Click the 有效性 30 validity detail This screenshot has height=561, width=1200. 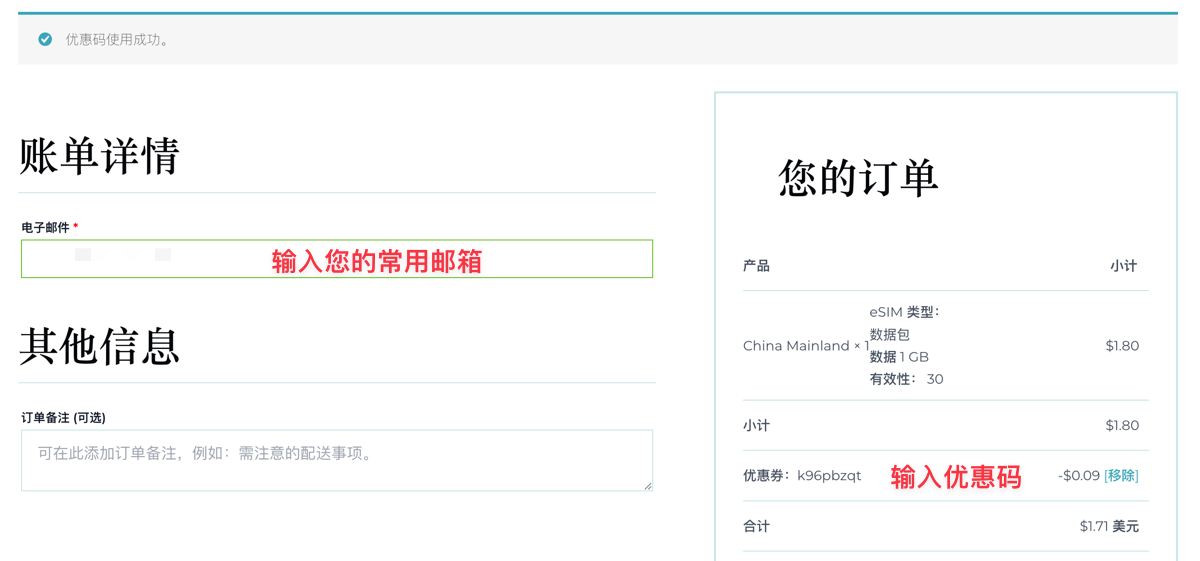(x=906, y=379)
